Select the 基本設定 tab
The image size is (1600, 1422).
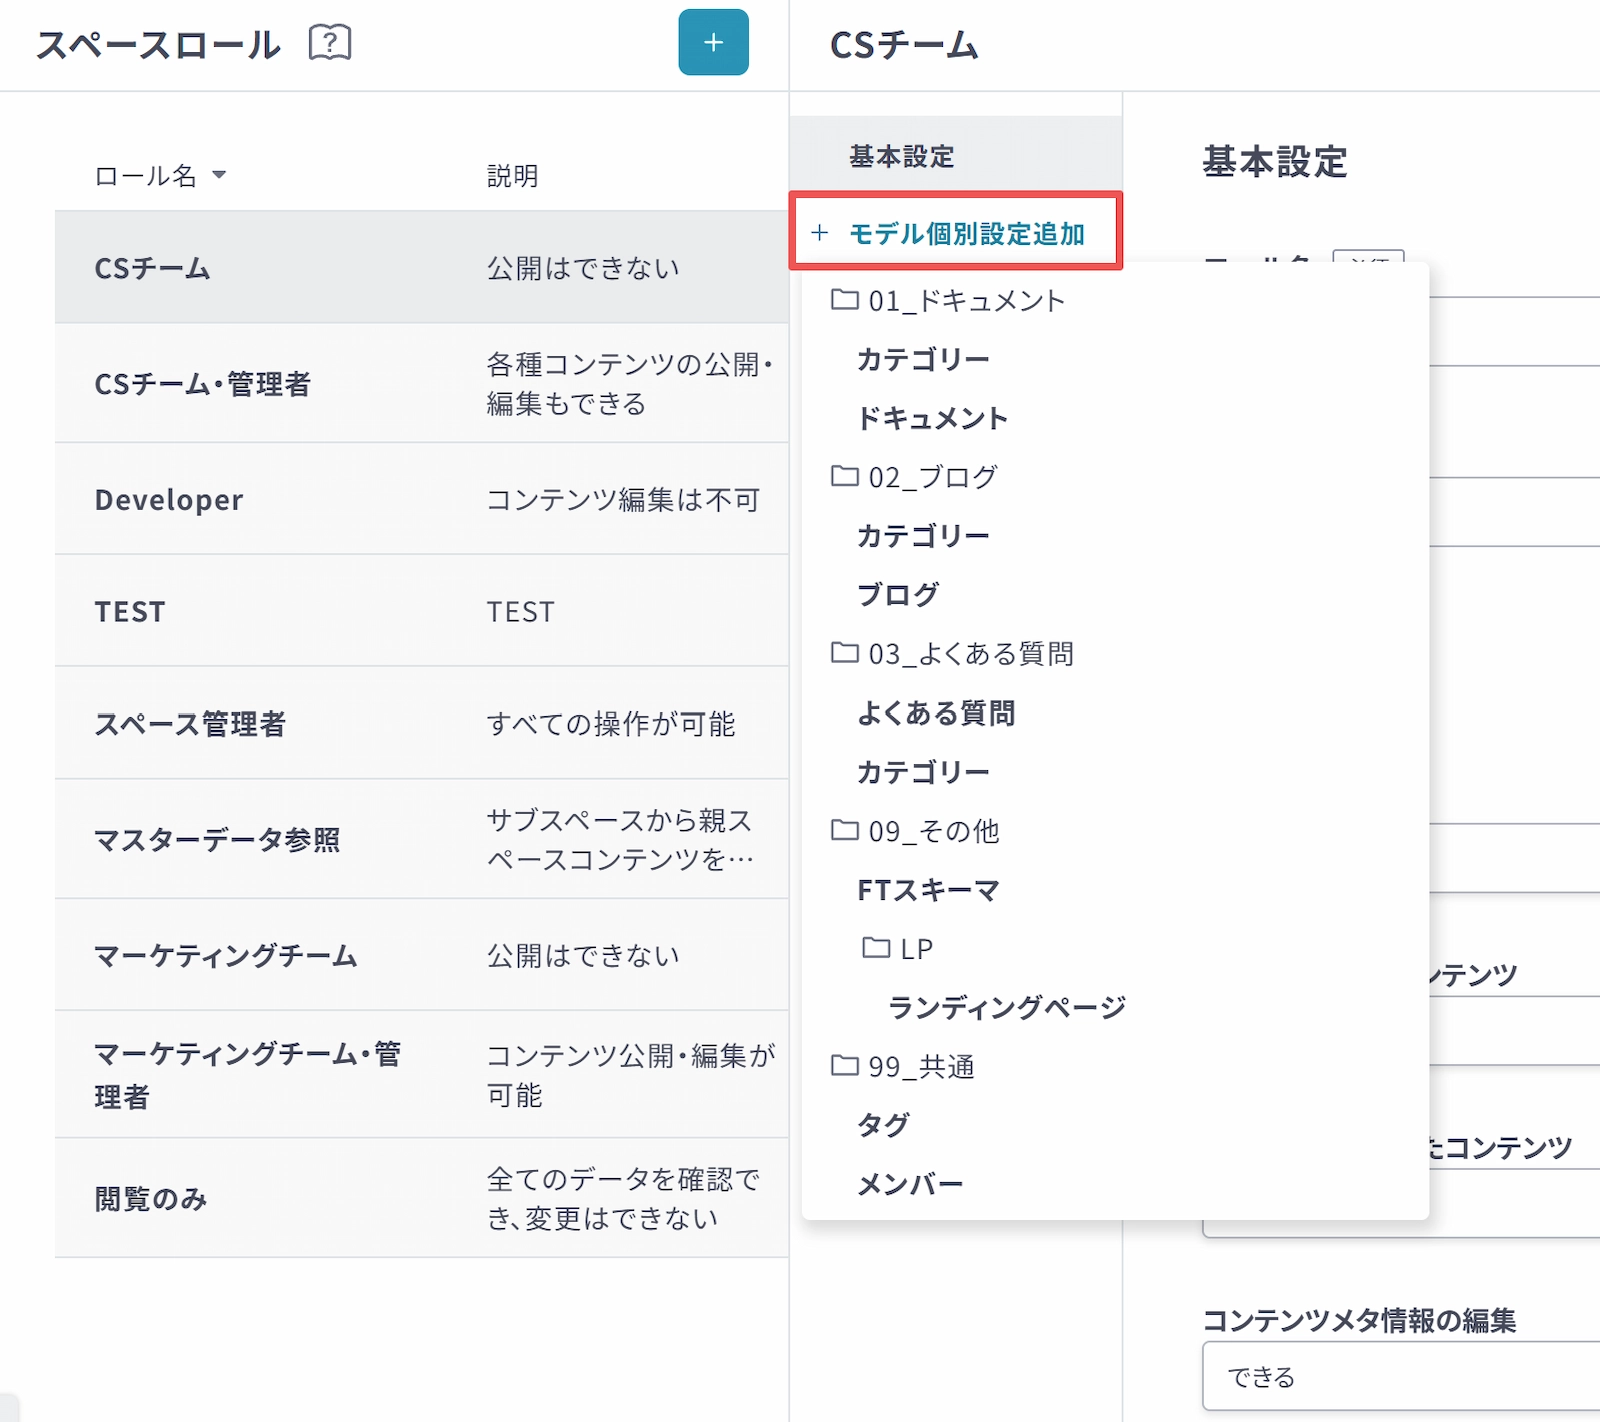point(902,156)
